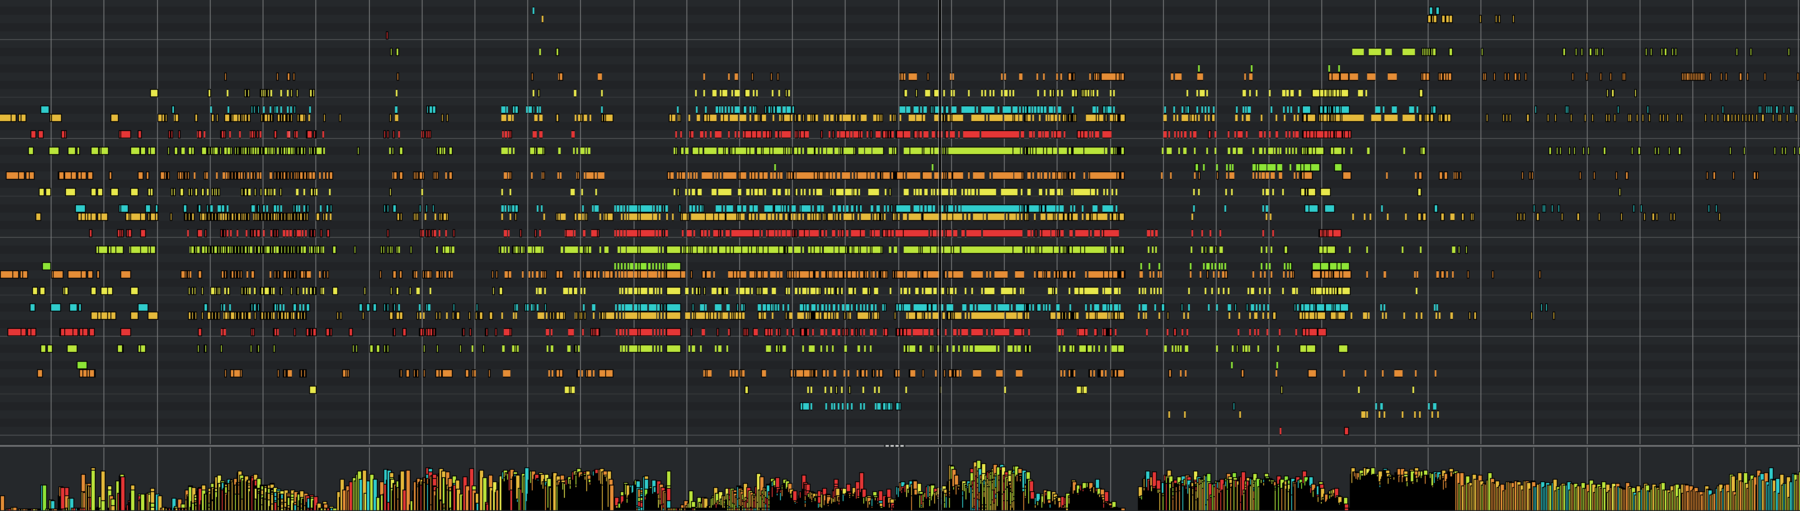1800x511 pixels.
Task: Select first cyan note in the lowest cyan row
Action: tap(806, 407)
